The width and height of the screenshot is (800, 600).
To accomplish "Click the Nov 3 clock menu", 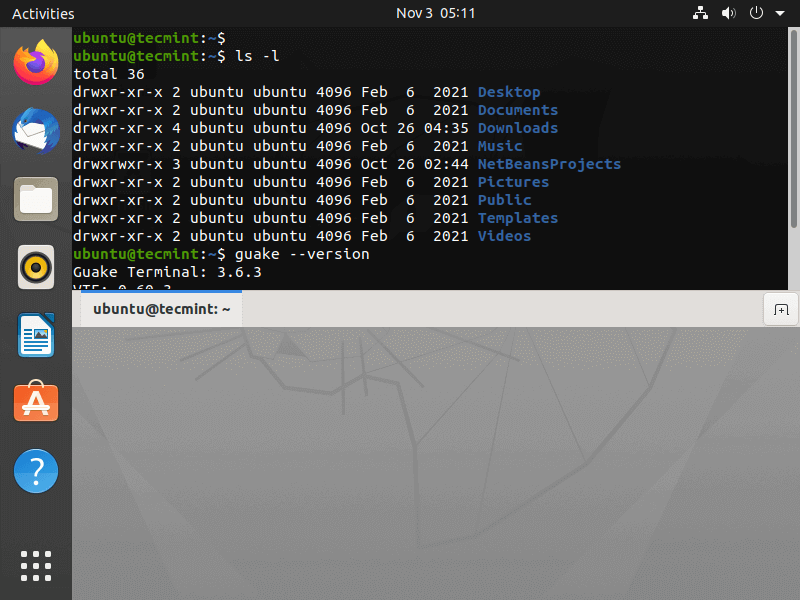I will point(436,13).
